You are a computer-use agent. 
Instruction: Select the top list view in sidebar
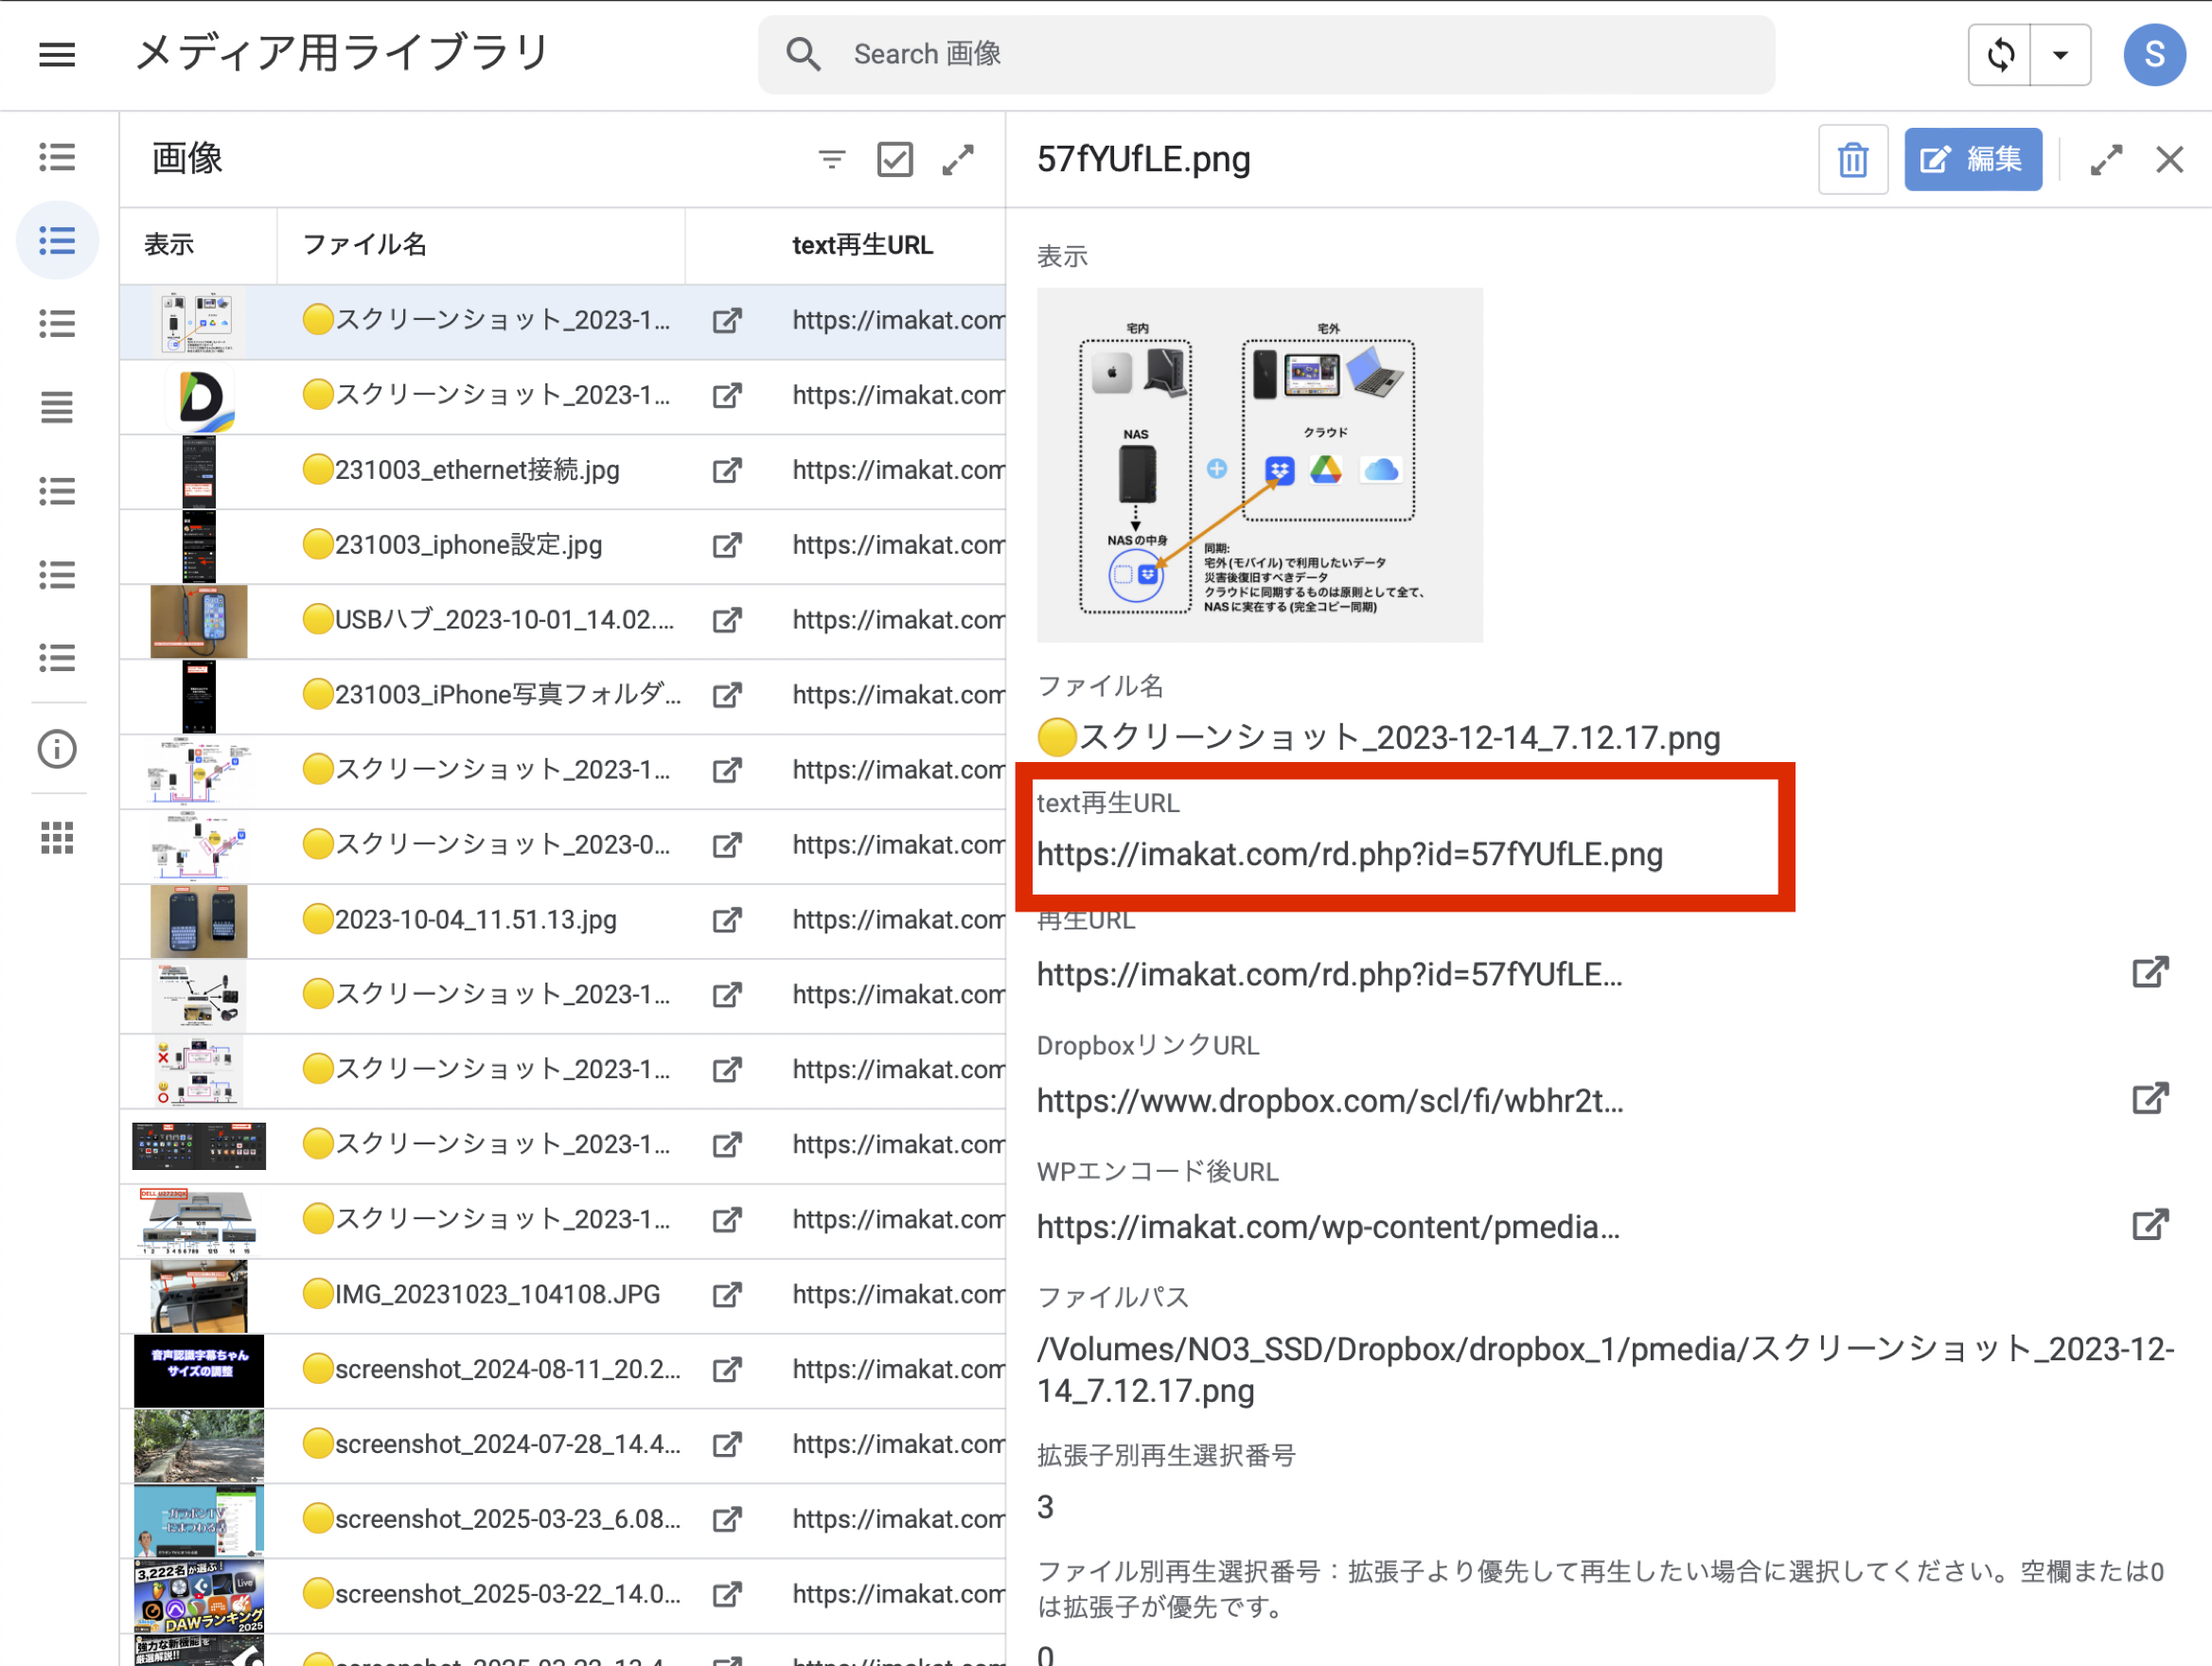57,157
